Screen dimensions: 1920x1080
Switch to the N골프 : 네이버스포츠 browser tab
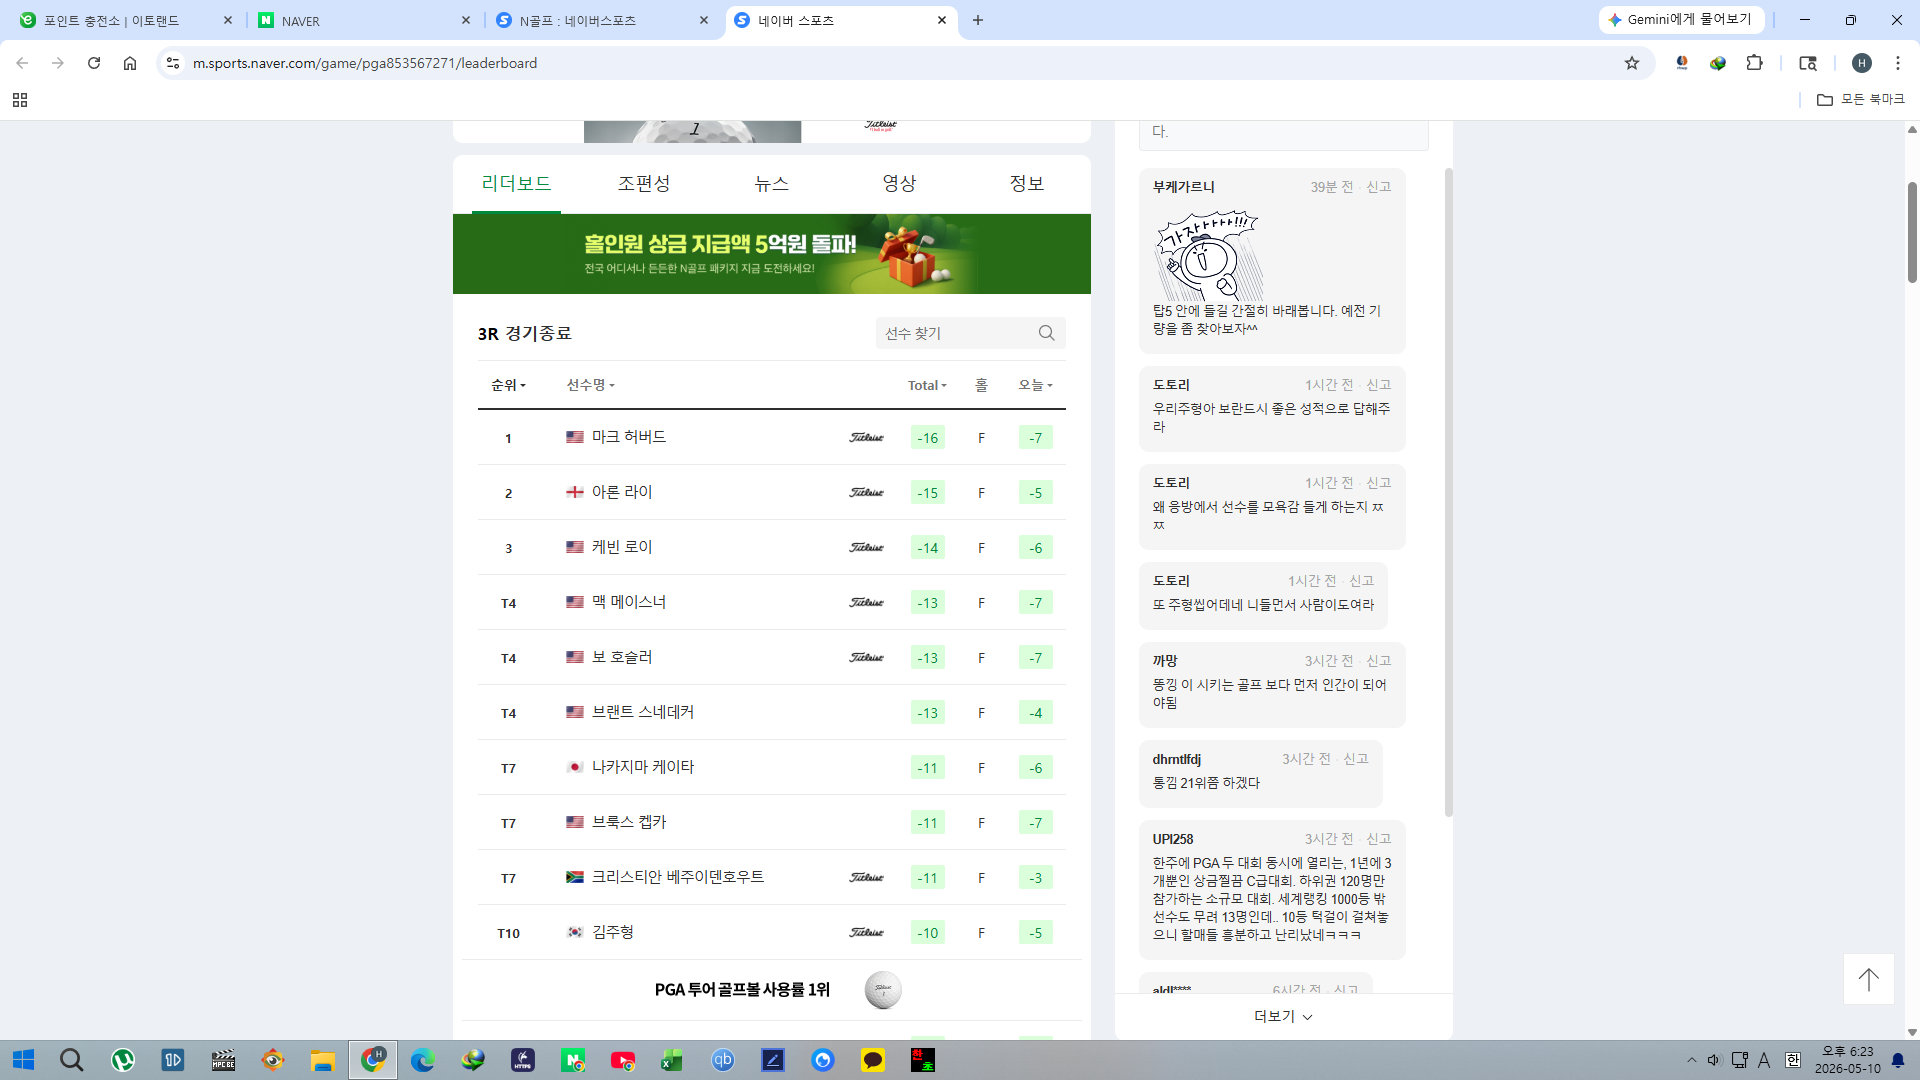pyautogui.click(x=603, y=20)
